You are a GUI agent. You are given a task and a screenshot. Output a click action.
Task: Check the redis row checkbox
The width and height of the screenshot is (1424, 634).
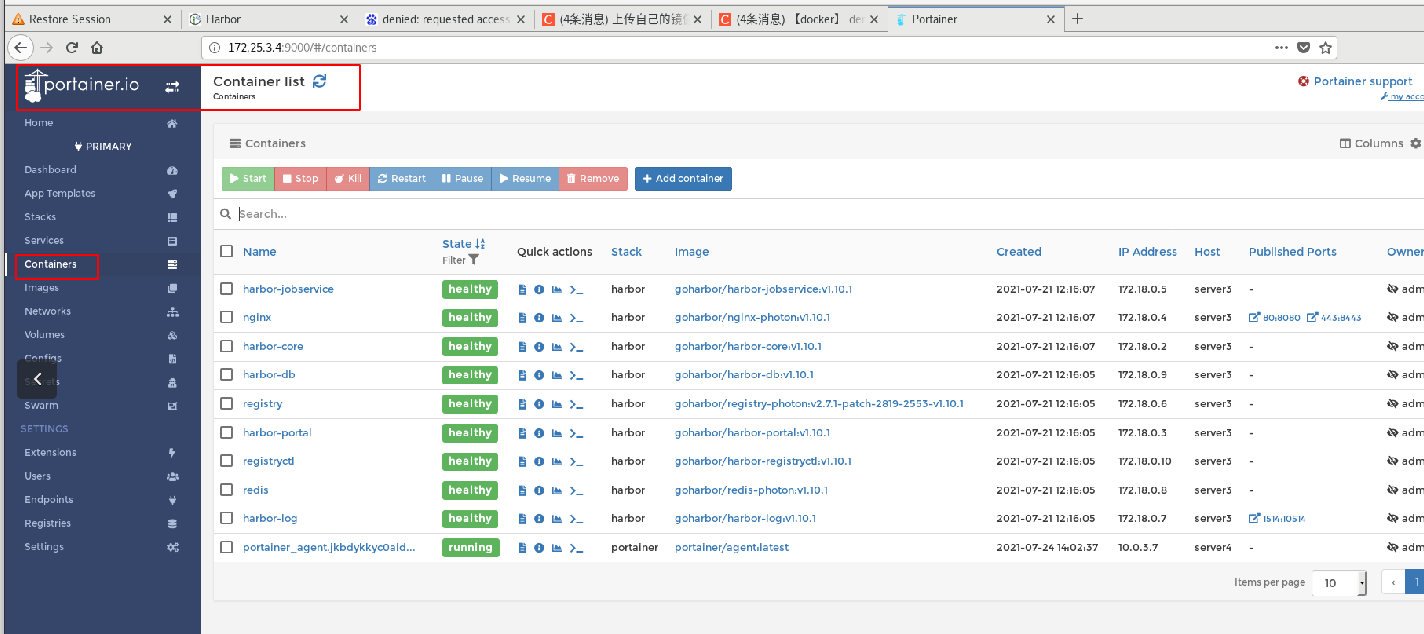227,490
